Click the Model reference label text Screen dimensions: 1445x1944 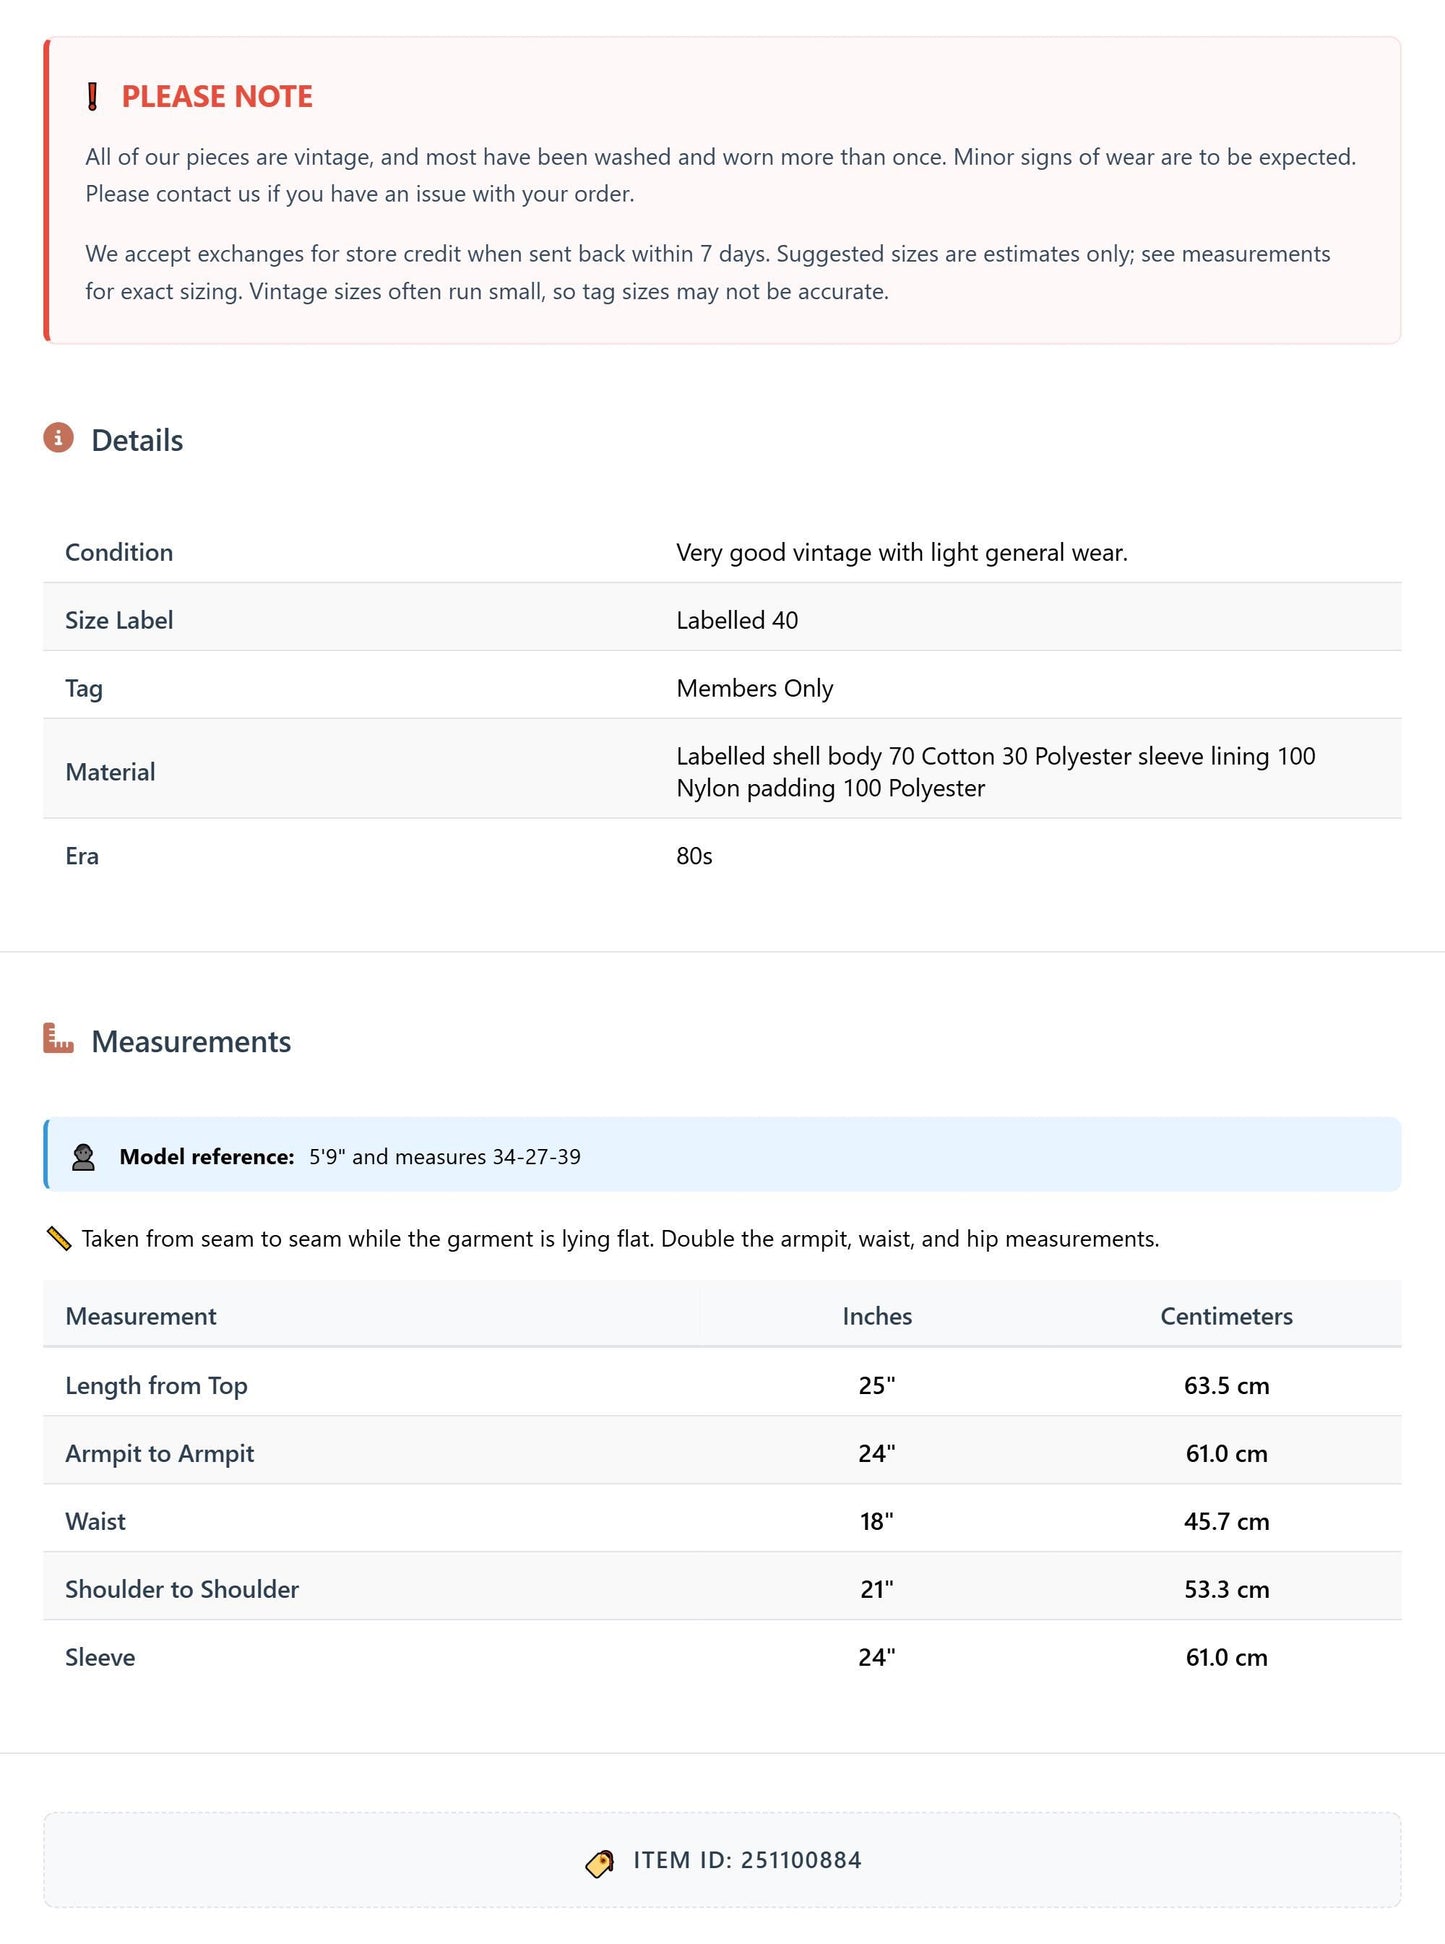pyautogui.click(x=207, y=1157)
